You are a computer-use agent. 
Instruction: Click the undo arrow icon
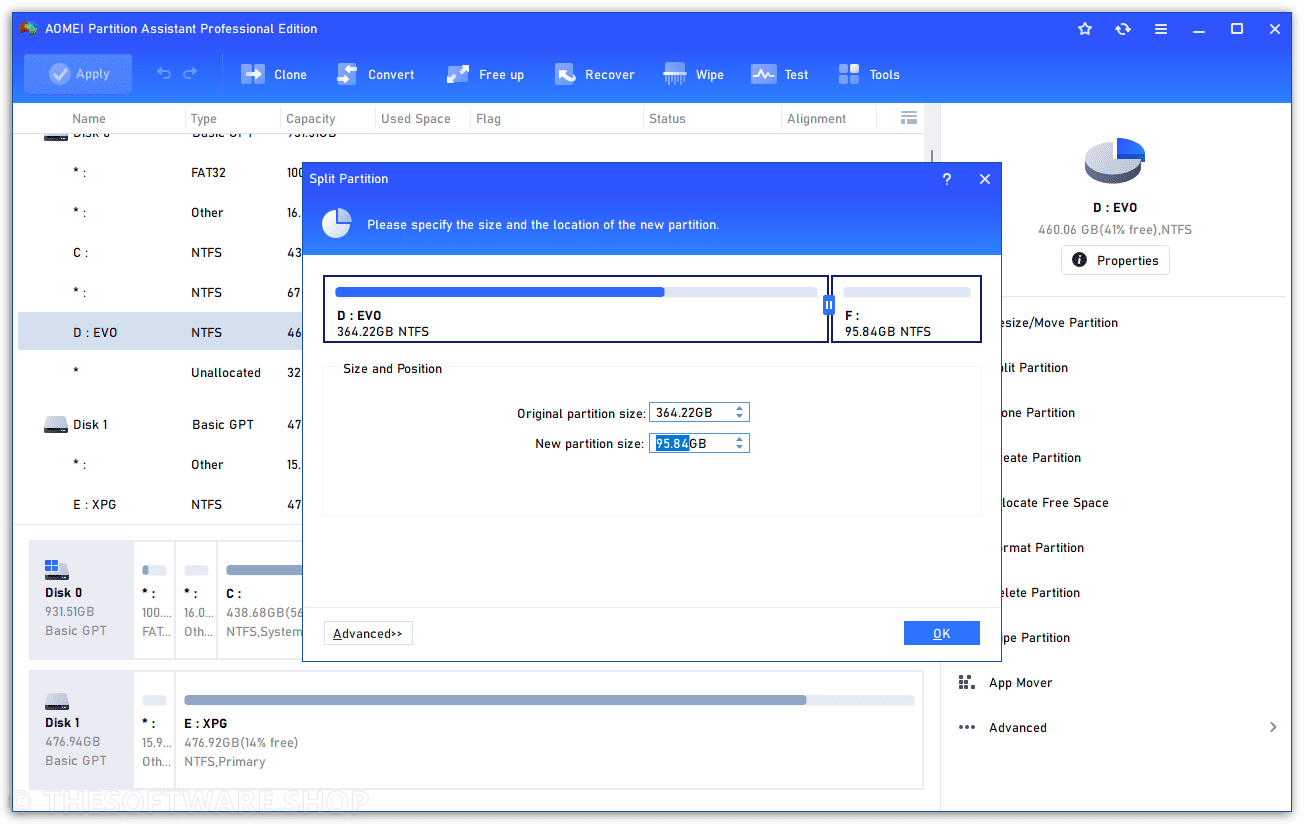point(164,74)
